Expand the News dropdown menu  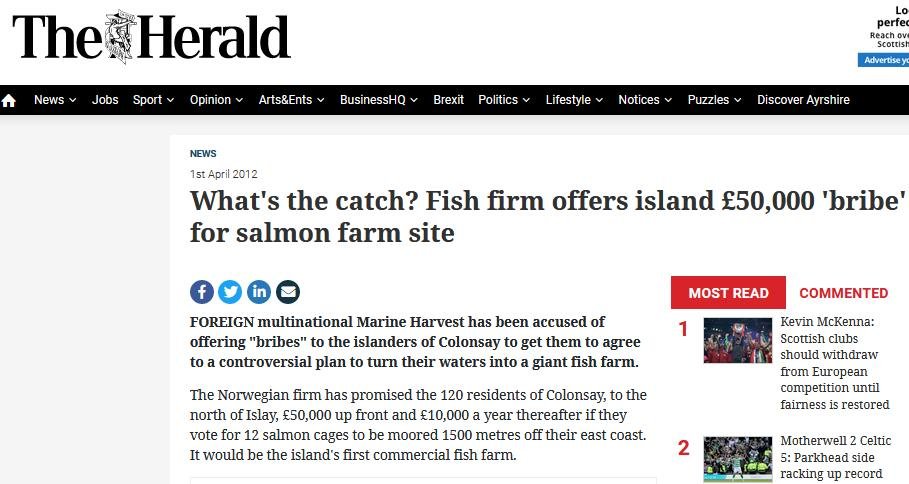coord(55,100)
